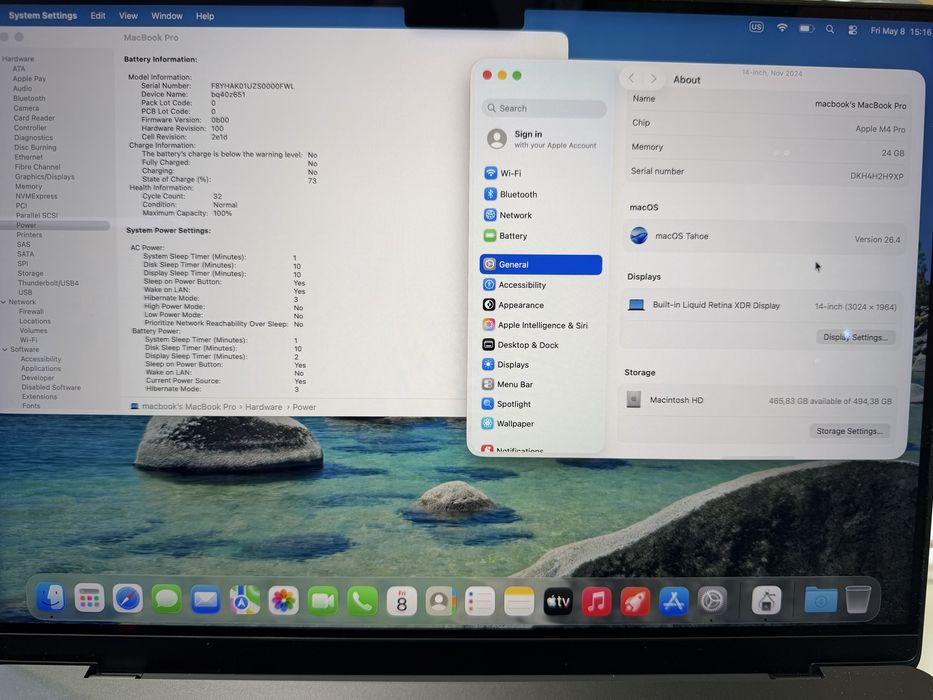Open Desktop & Dock settings
Screen dimensions: 933x700
[541, 345]
